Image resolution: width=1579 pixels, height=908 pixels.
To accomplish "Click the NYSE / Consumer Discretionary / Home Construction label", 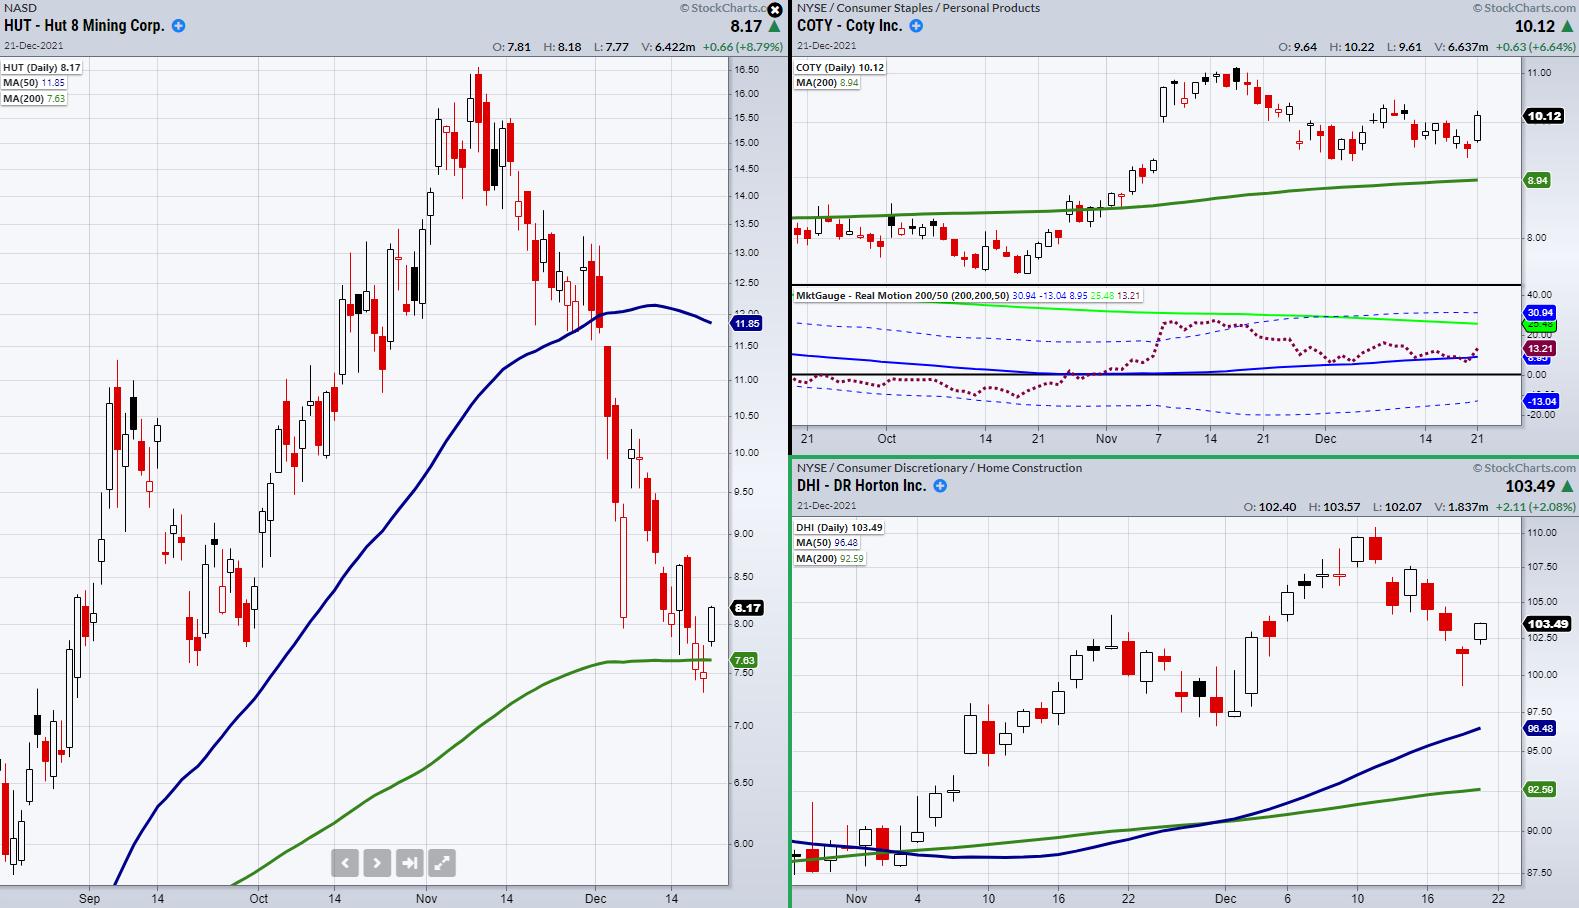I will pos(939,468).
